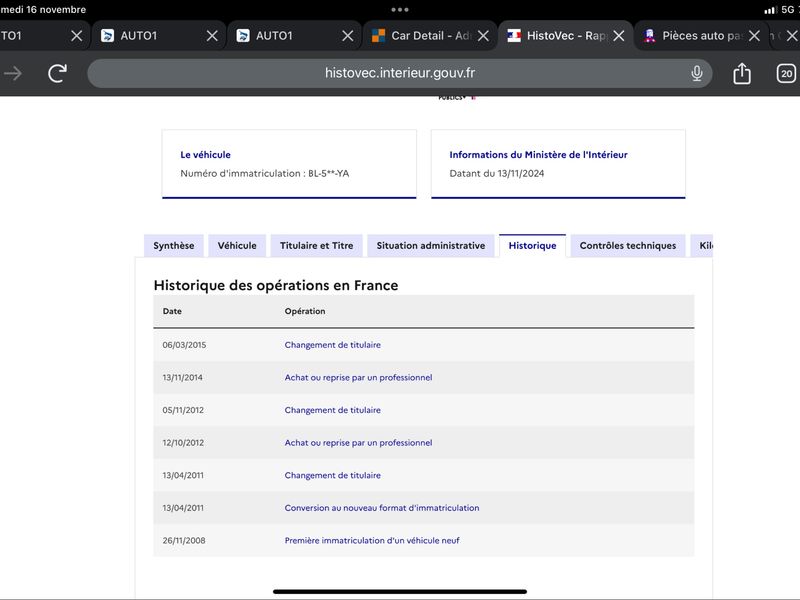
Task: Open the share sheet icon
Action: point(742,73)
